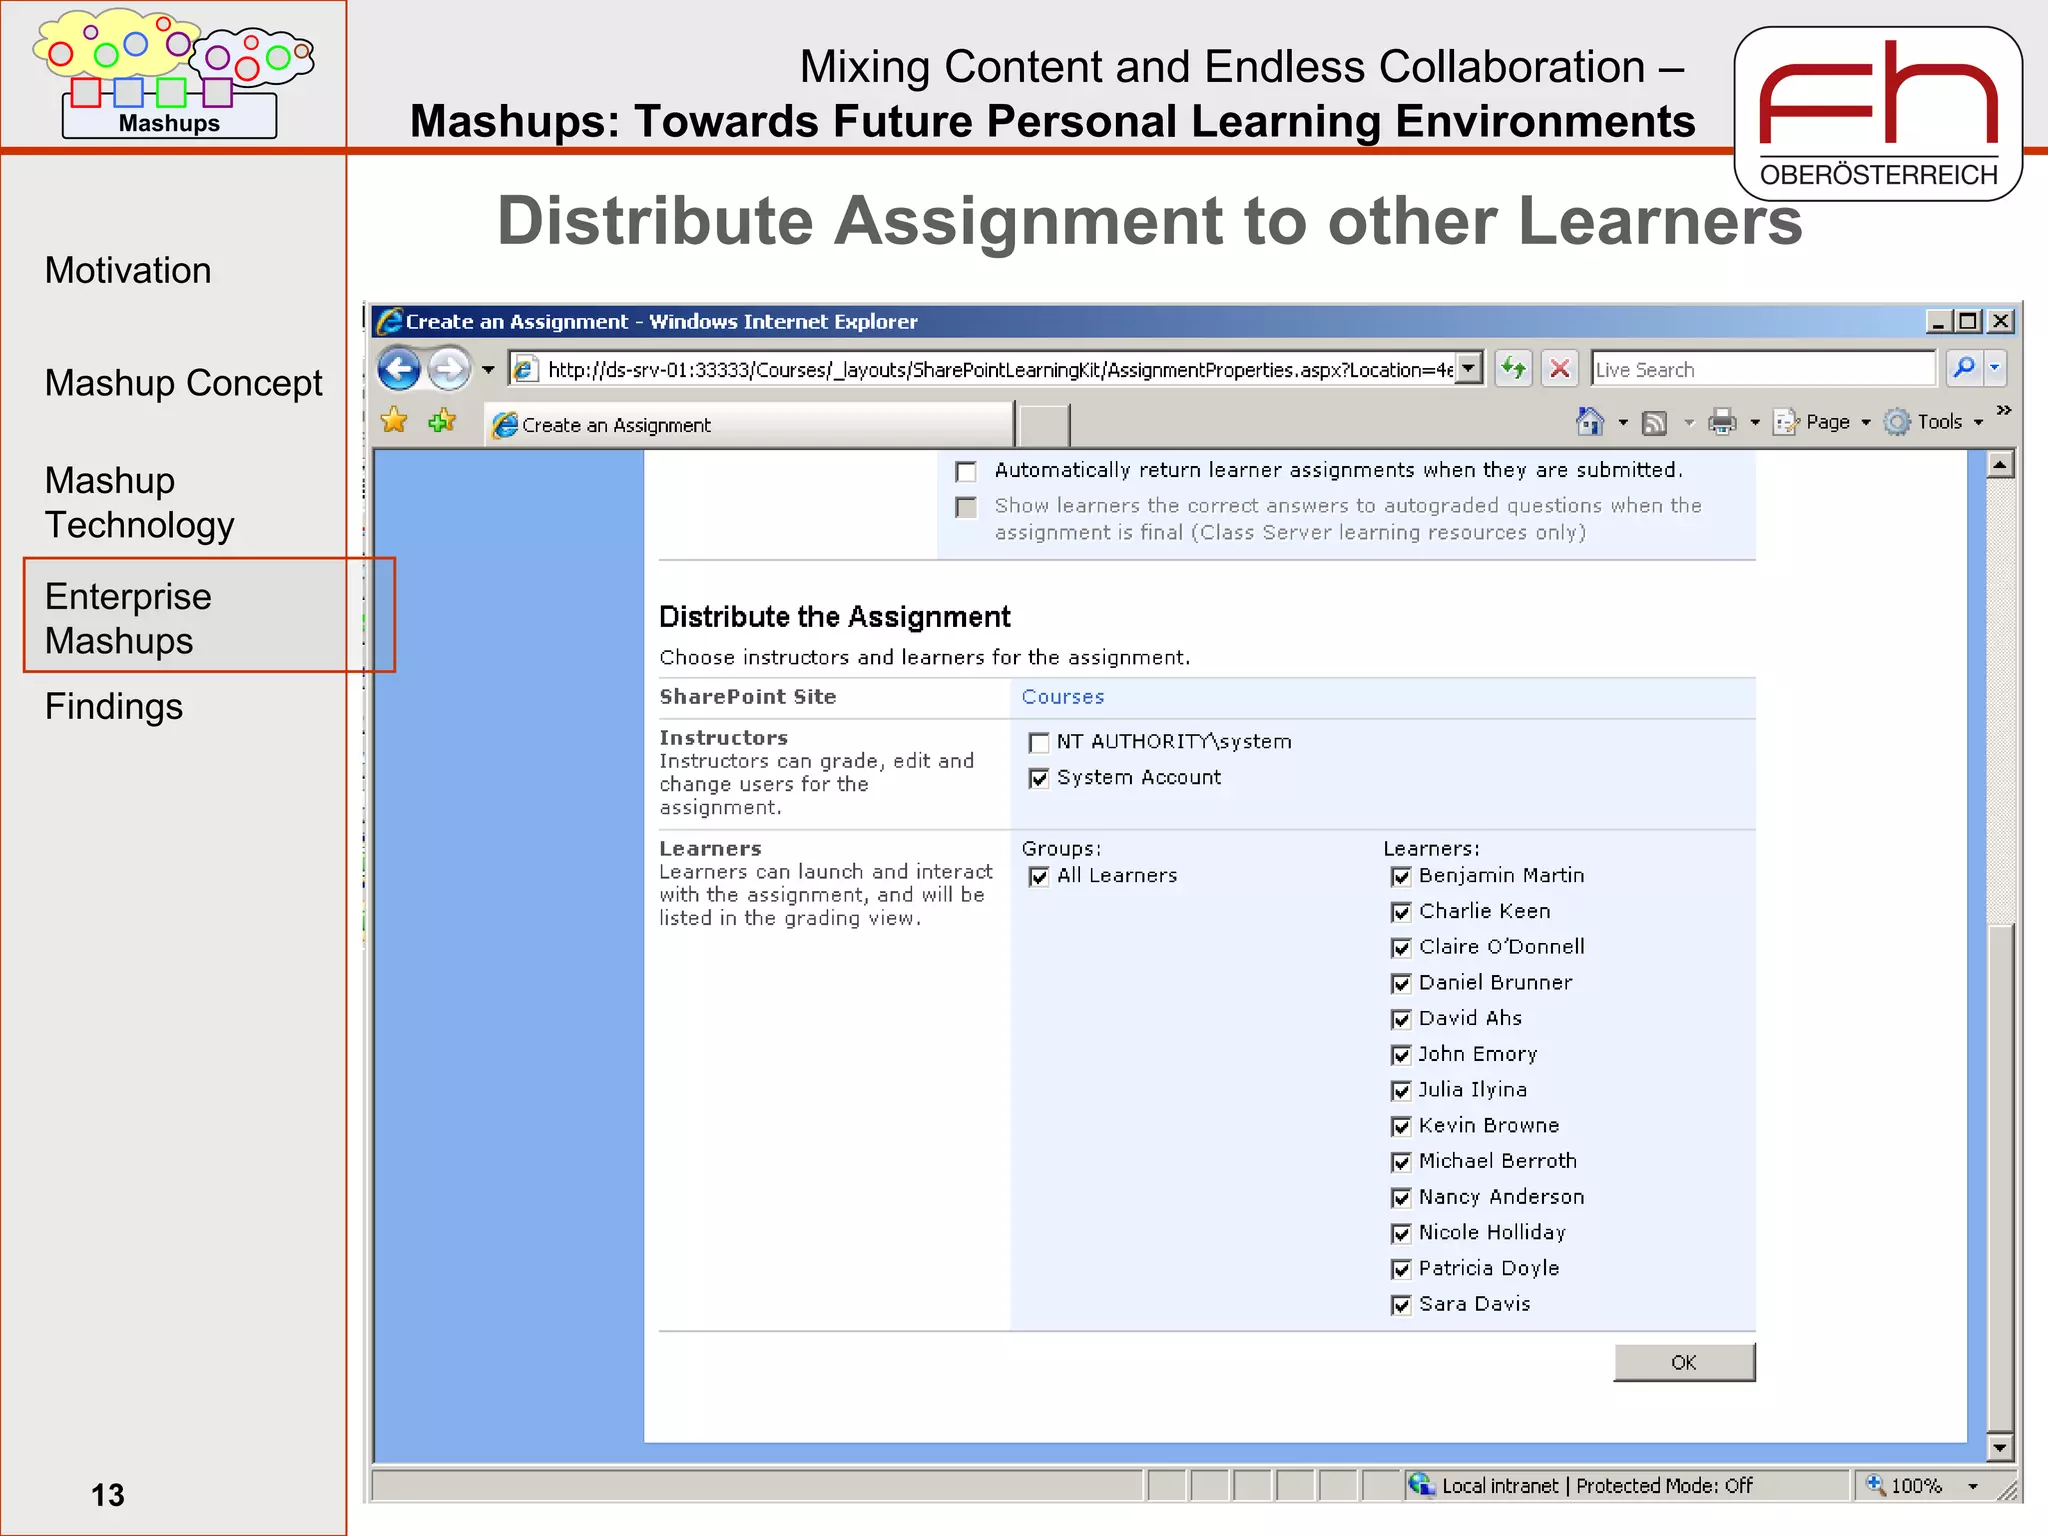Click the Tools gear icon
This screenshot has width=2048, height=1536.
tap(1897, 422)
